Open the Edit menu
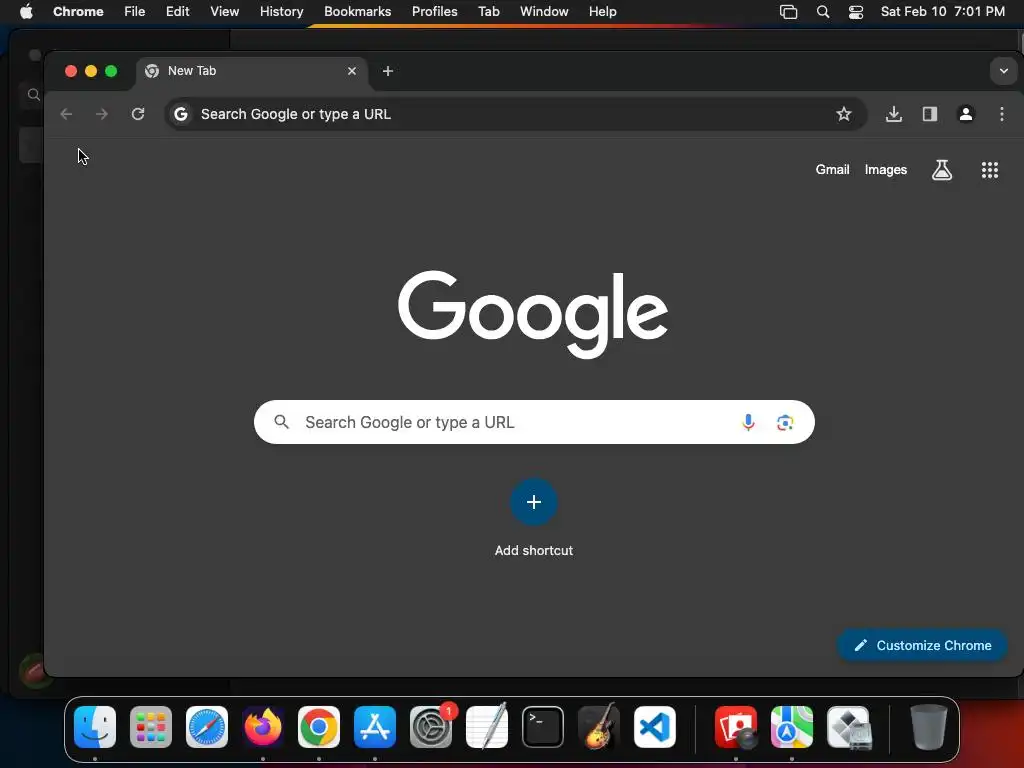 click(178, 12)
